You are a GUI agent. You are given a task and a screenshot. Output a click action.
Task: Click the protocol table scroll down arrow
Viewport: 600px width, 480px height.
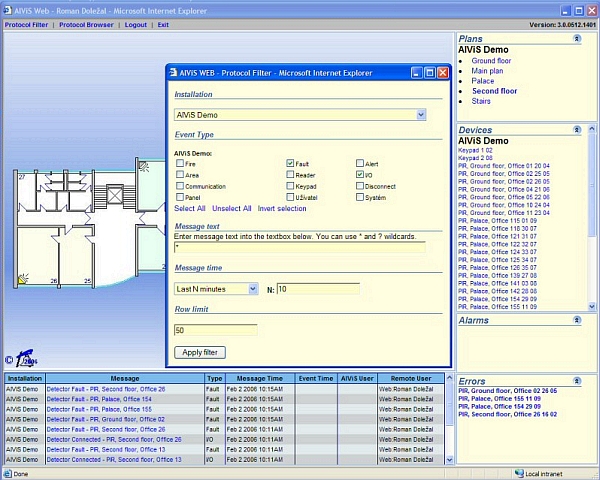coord(450,460)
